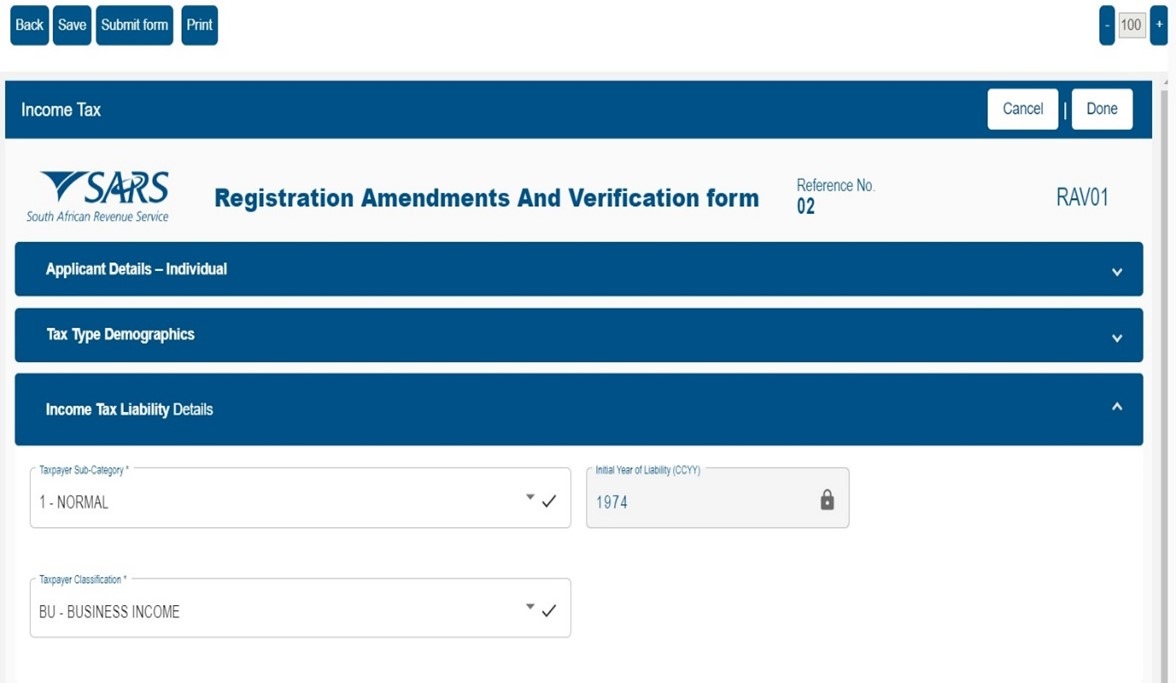Click Done in the Income Tax header
The image size is (1176, 683).
[1101, 109]
